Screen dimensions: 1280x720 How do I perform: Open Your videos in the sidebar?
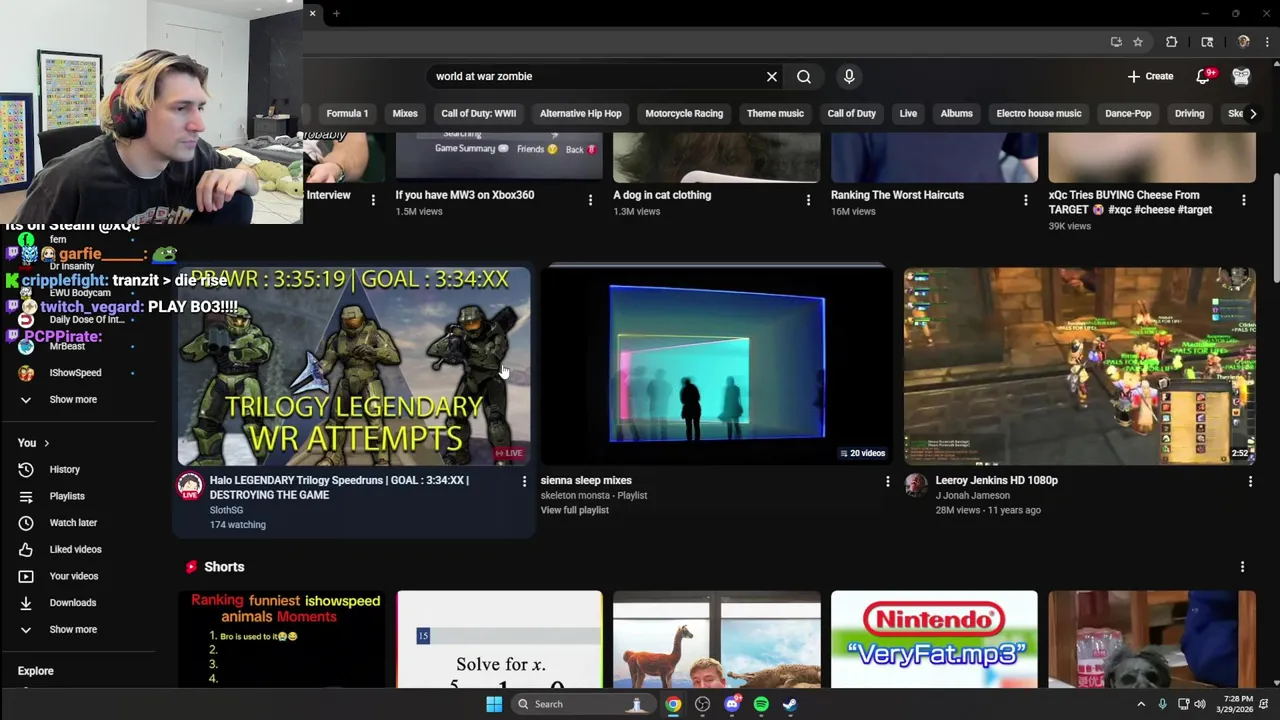(x=74, y=576)
